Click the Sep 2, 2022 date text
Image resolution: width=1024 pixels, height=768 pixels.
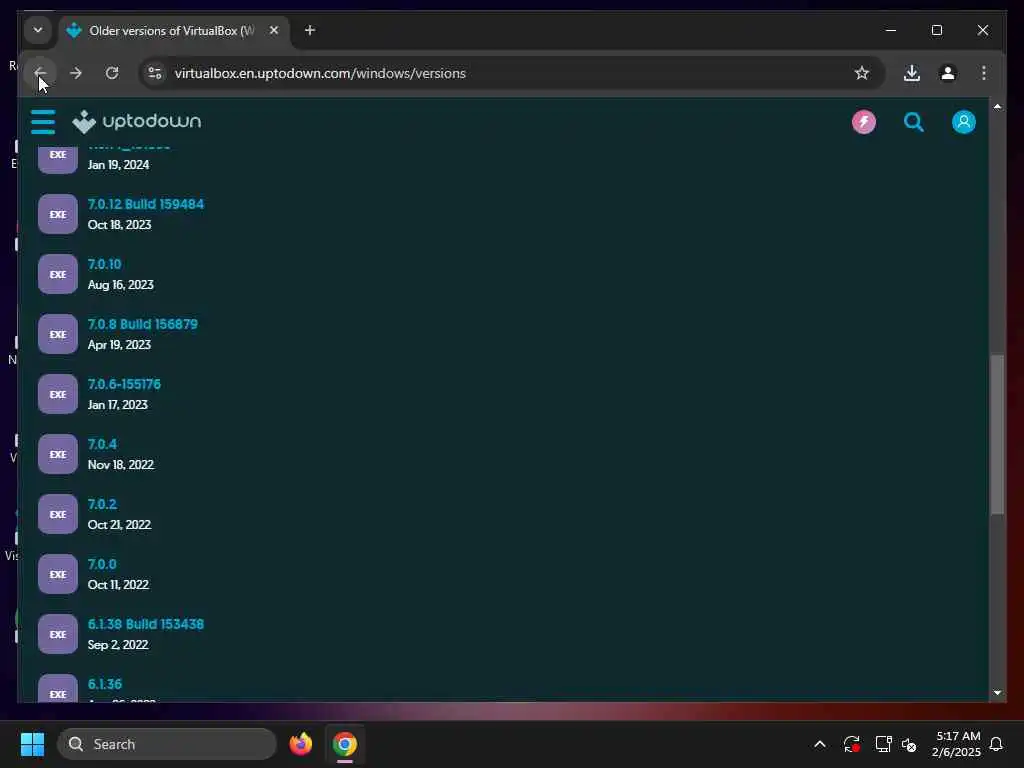pyautogui.click(x=118, y=645)
